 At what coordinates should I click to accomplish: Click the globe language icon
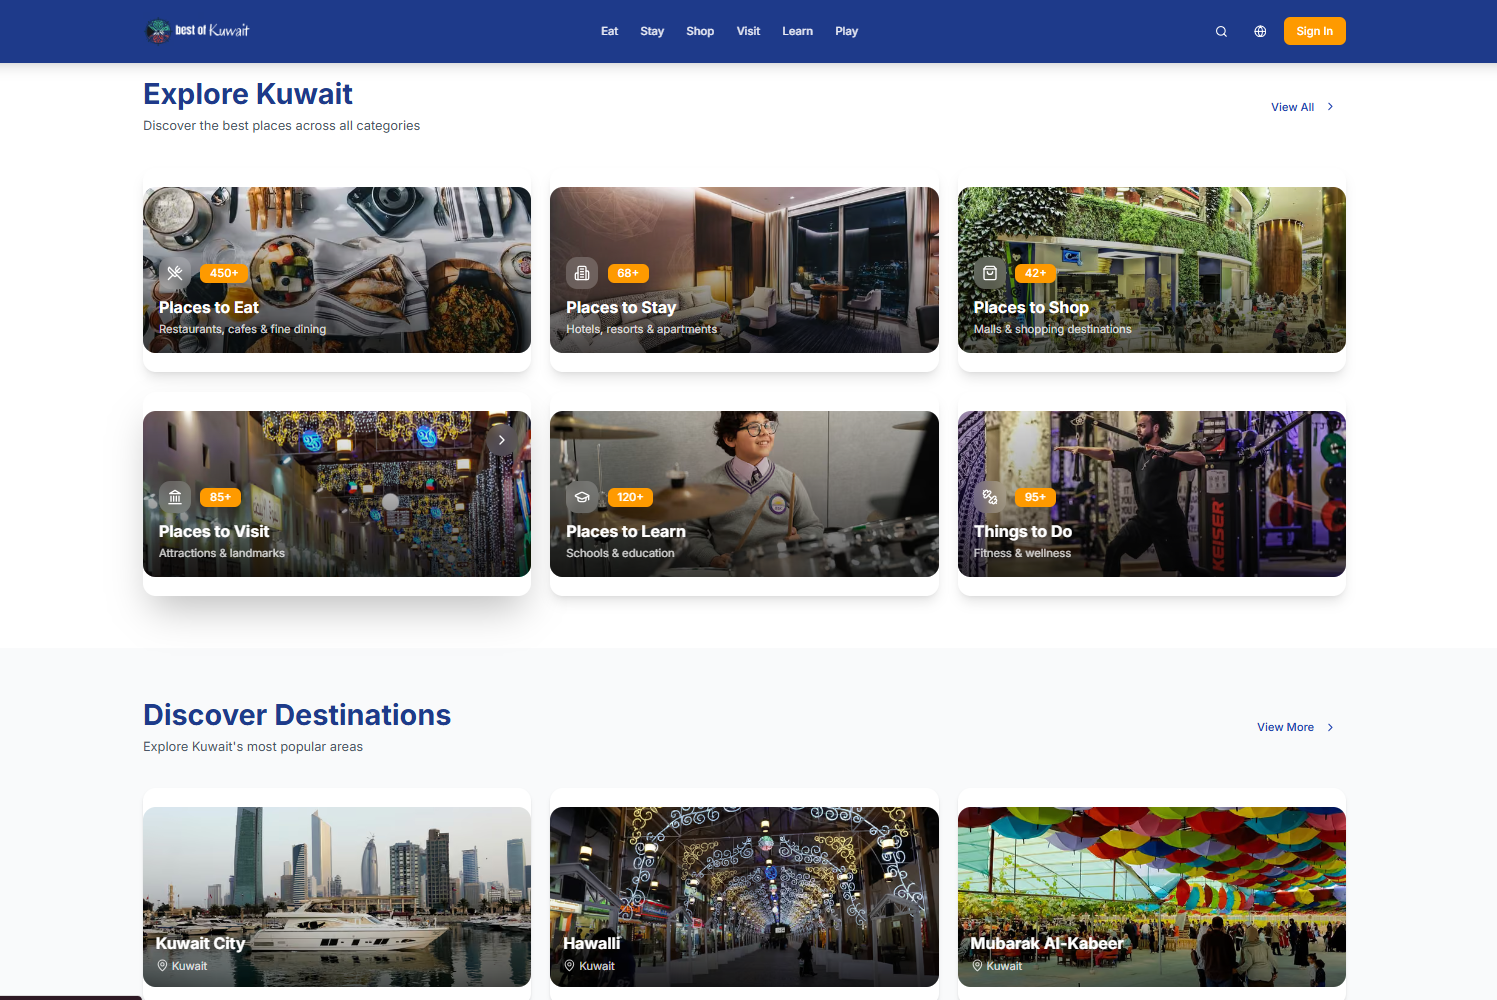coord(1260,31)
